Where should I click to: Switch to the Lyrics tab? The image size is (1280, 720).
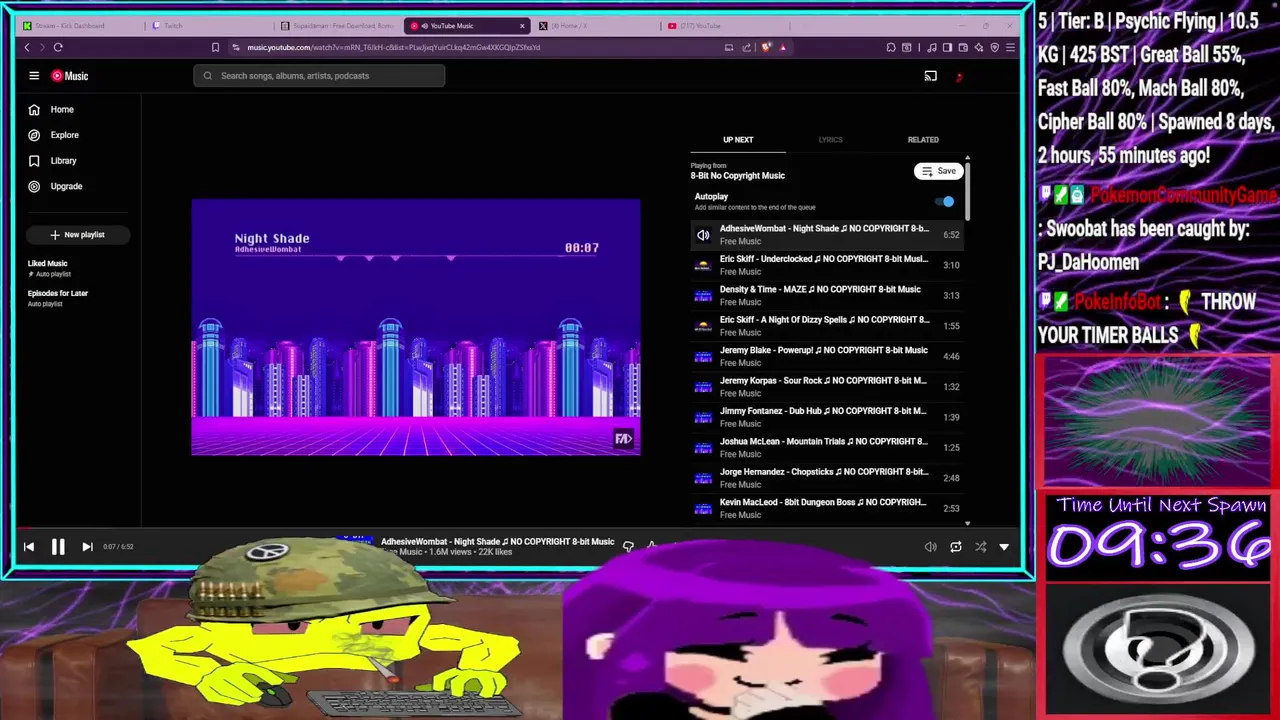[x=830, y=140]
